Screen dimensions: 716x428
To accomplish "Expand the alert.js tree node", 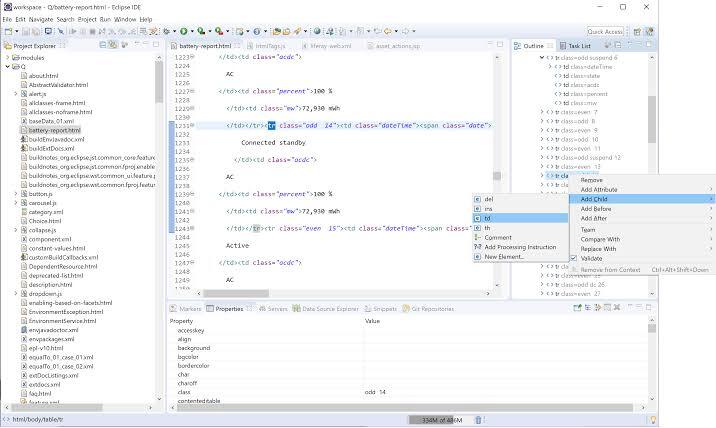I will pos(16,94).
